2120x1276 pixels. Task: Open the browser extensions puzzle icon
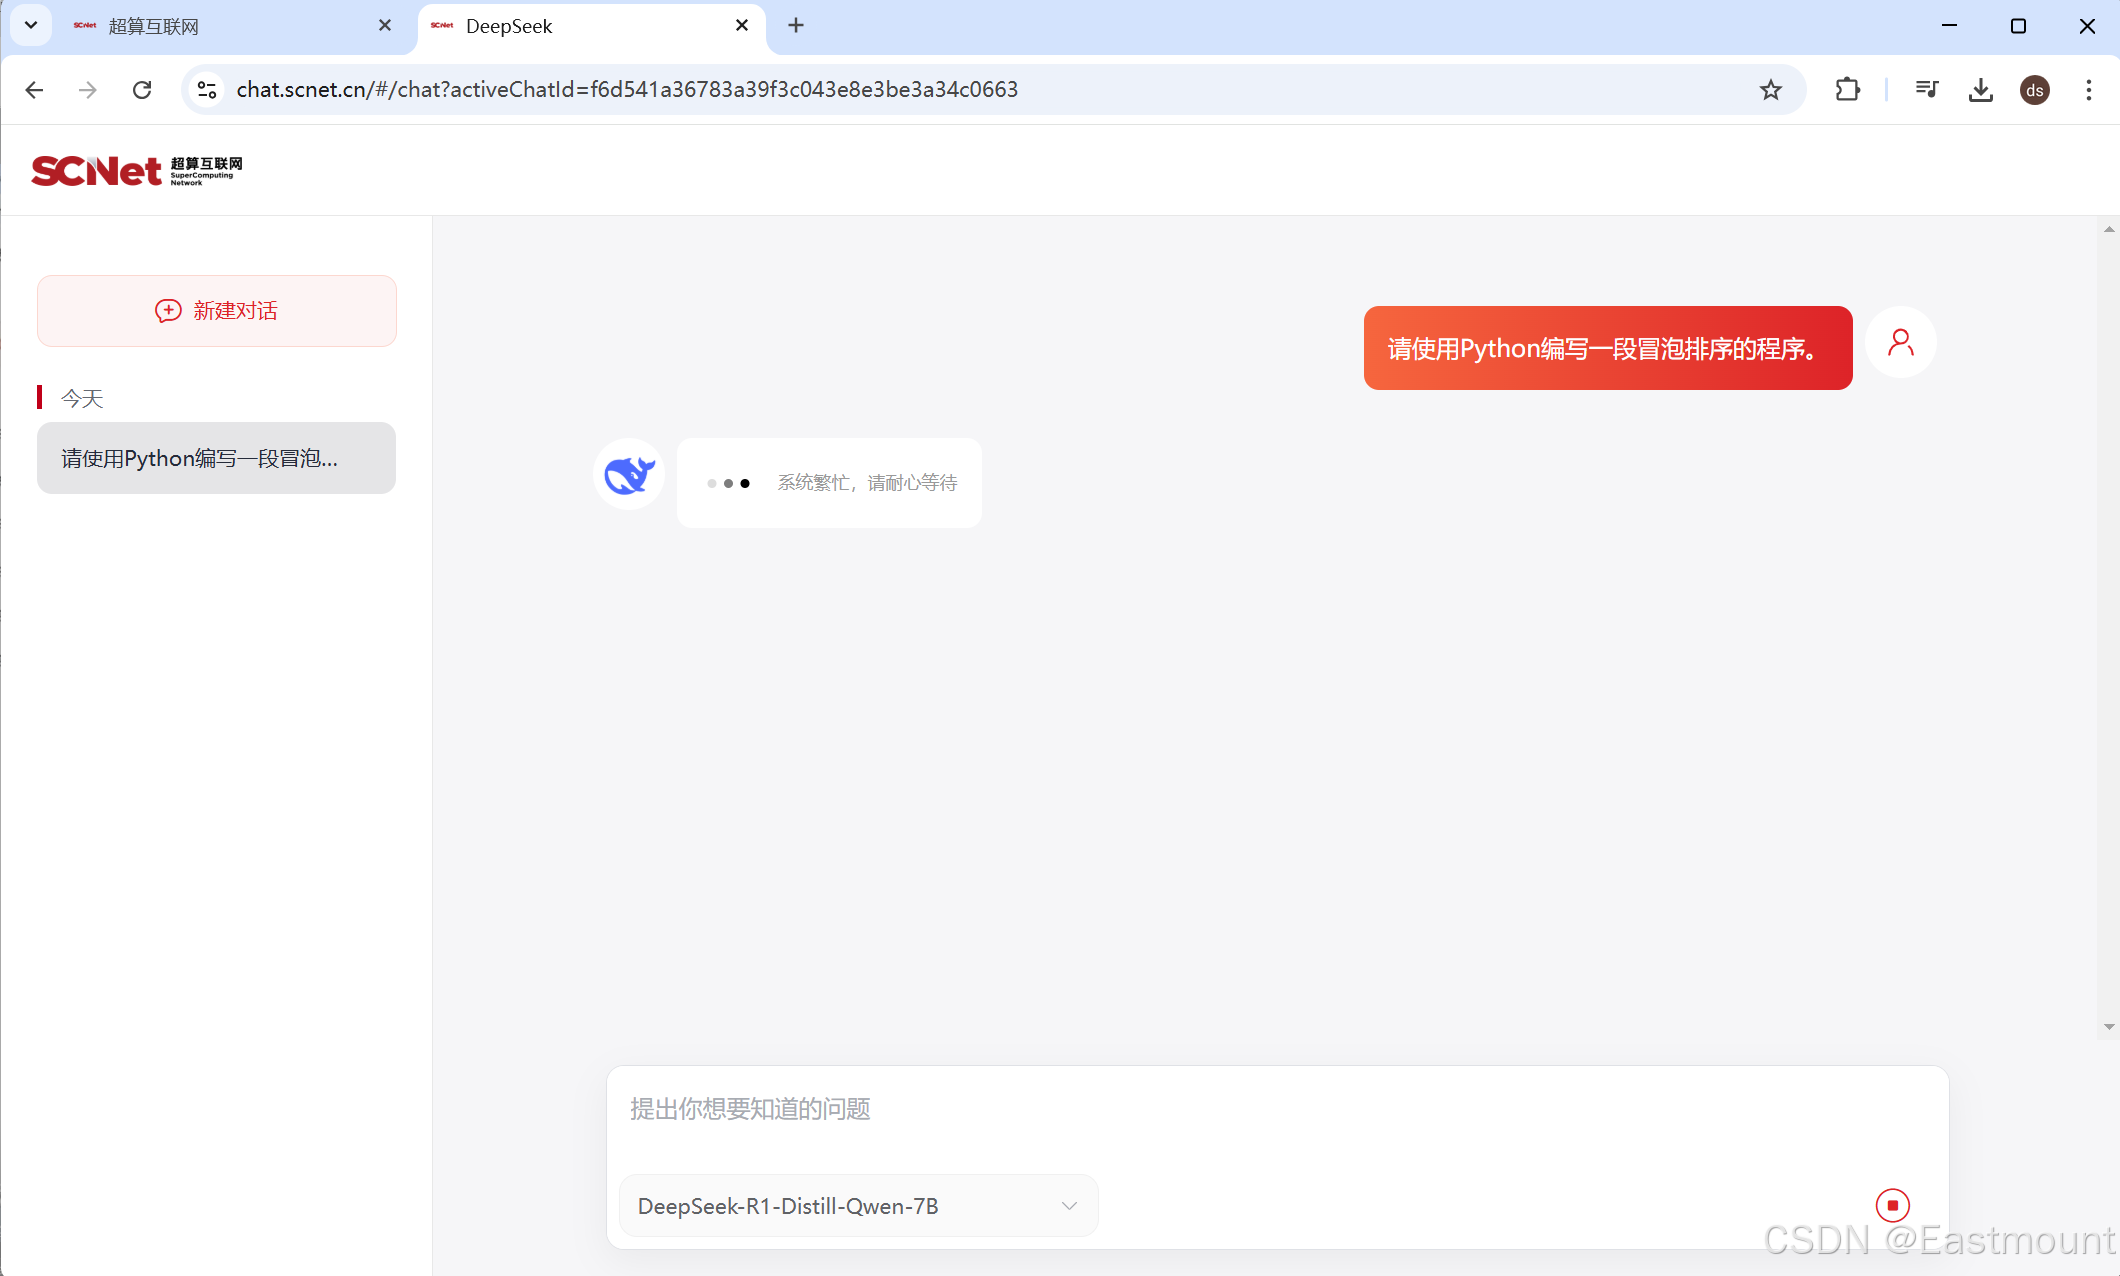(1847, 90)
